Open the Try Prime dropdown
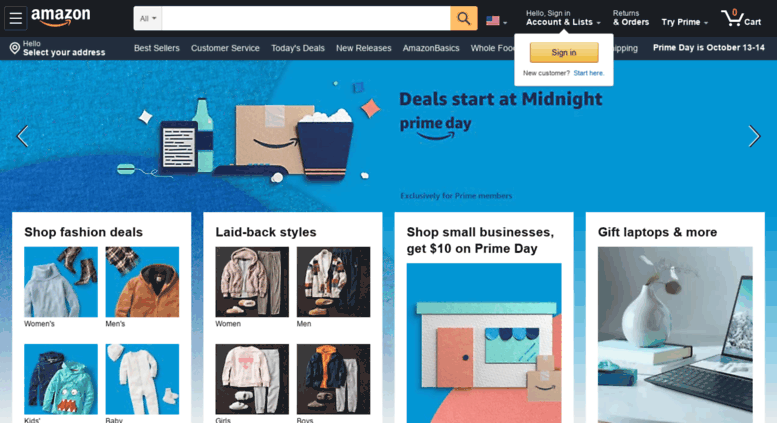The width and height of the screenshot is (777, 423). pos(684,22)
